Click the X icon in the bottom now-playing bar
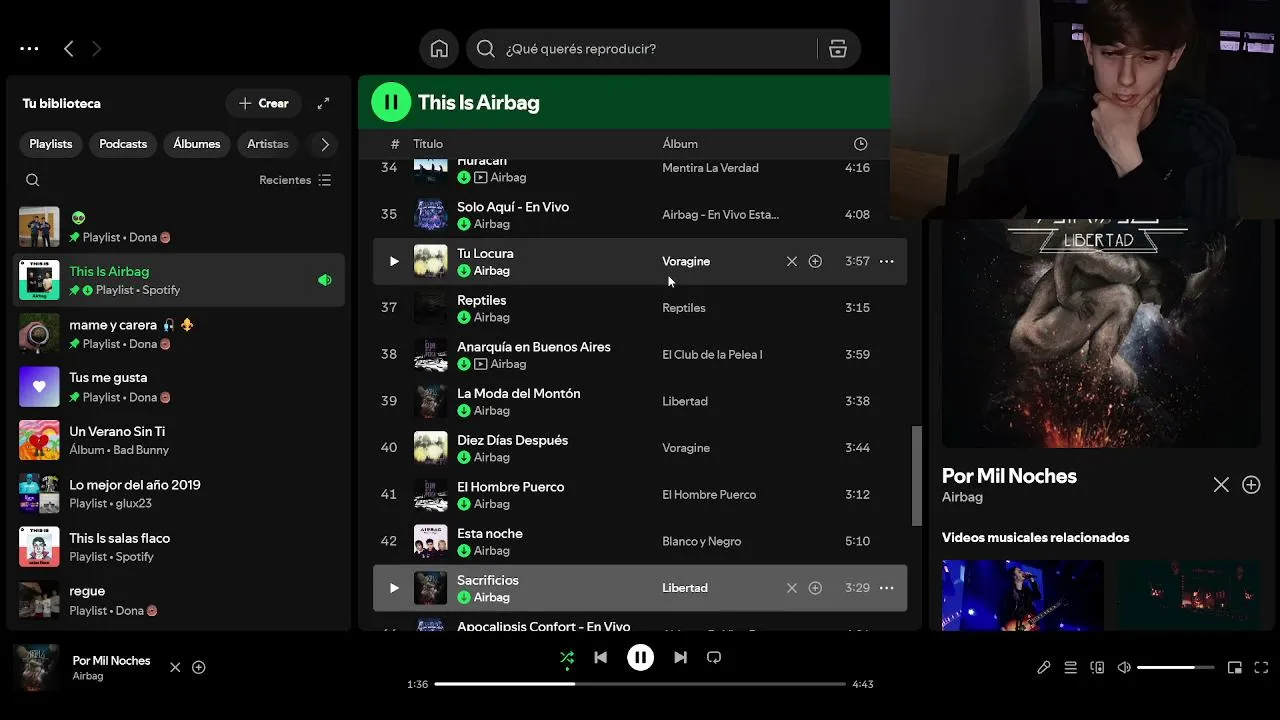Viewport: 1280px width, 720px height. (175, 667)
